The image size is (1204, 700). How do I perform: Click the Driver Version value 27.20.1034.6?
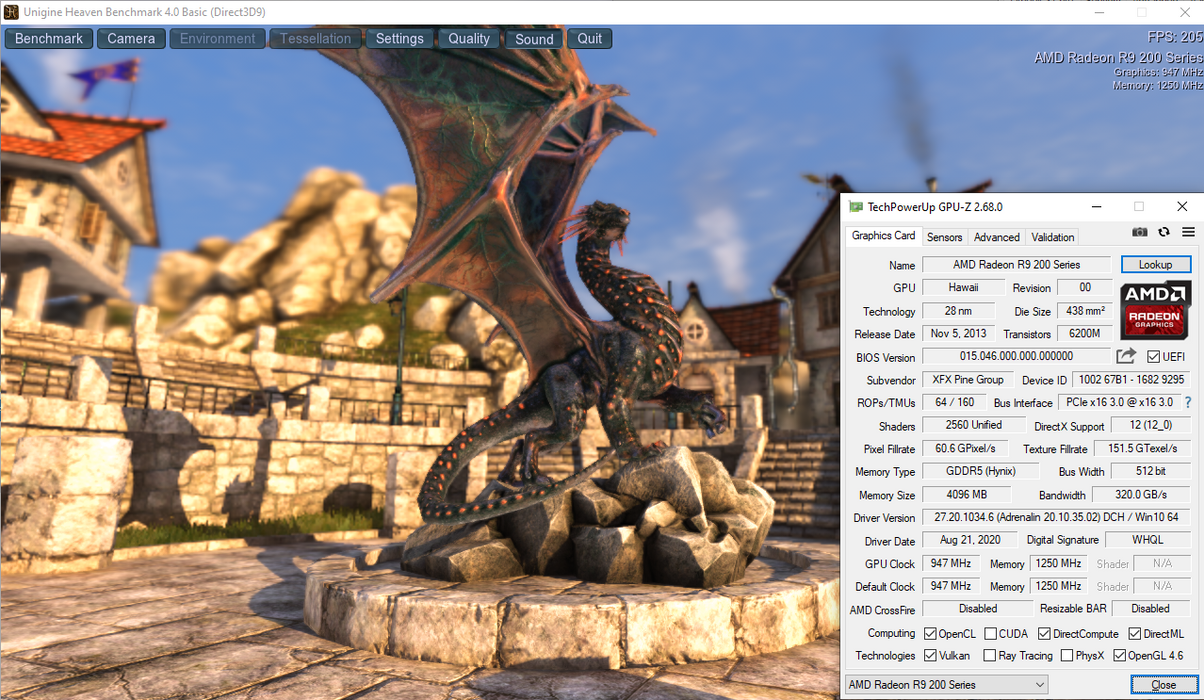tap(1056, 518)
